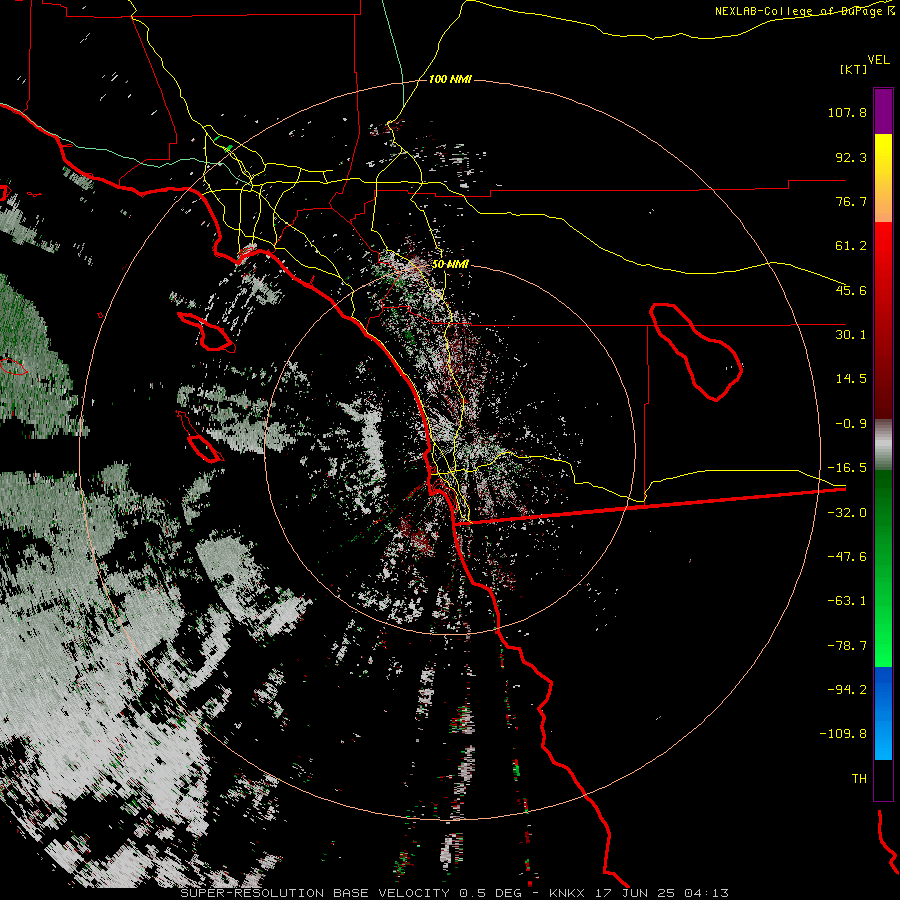Image resolution: width=900 pixels, height=900 pixels.
Task: Click the -78.7 velocity scale value
Action: pos(847,646)
